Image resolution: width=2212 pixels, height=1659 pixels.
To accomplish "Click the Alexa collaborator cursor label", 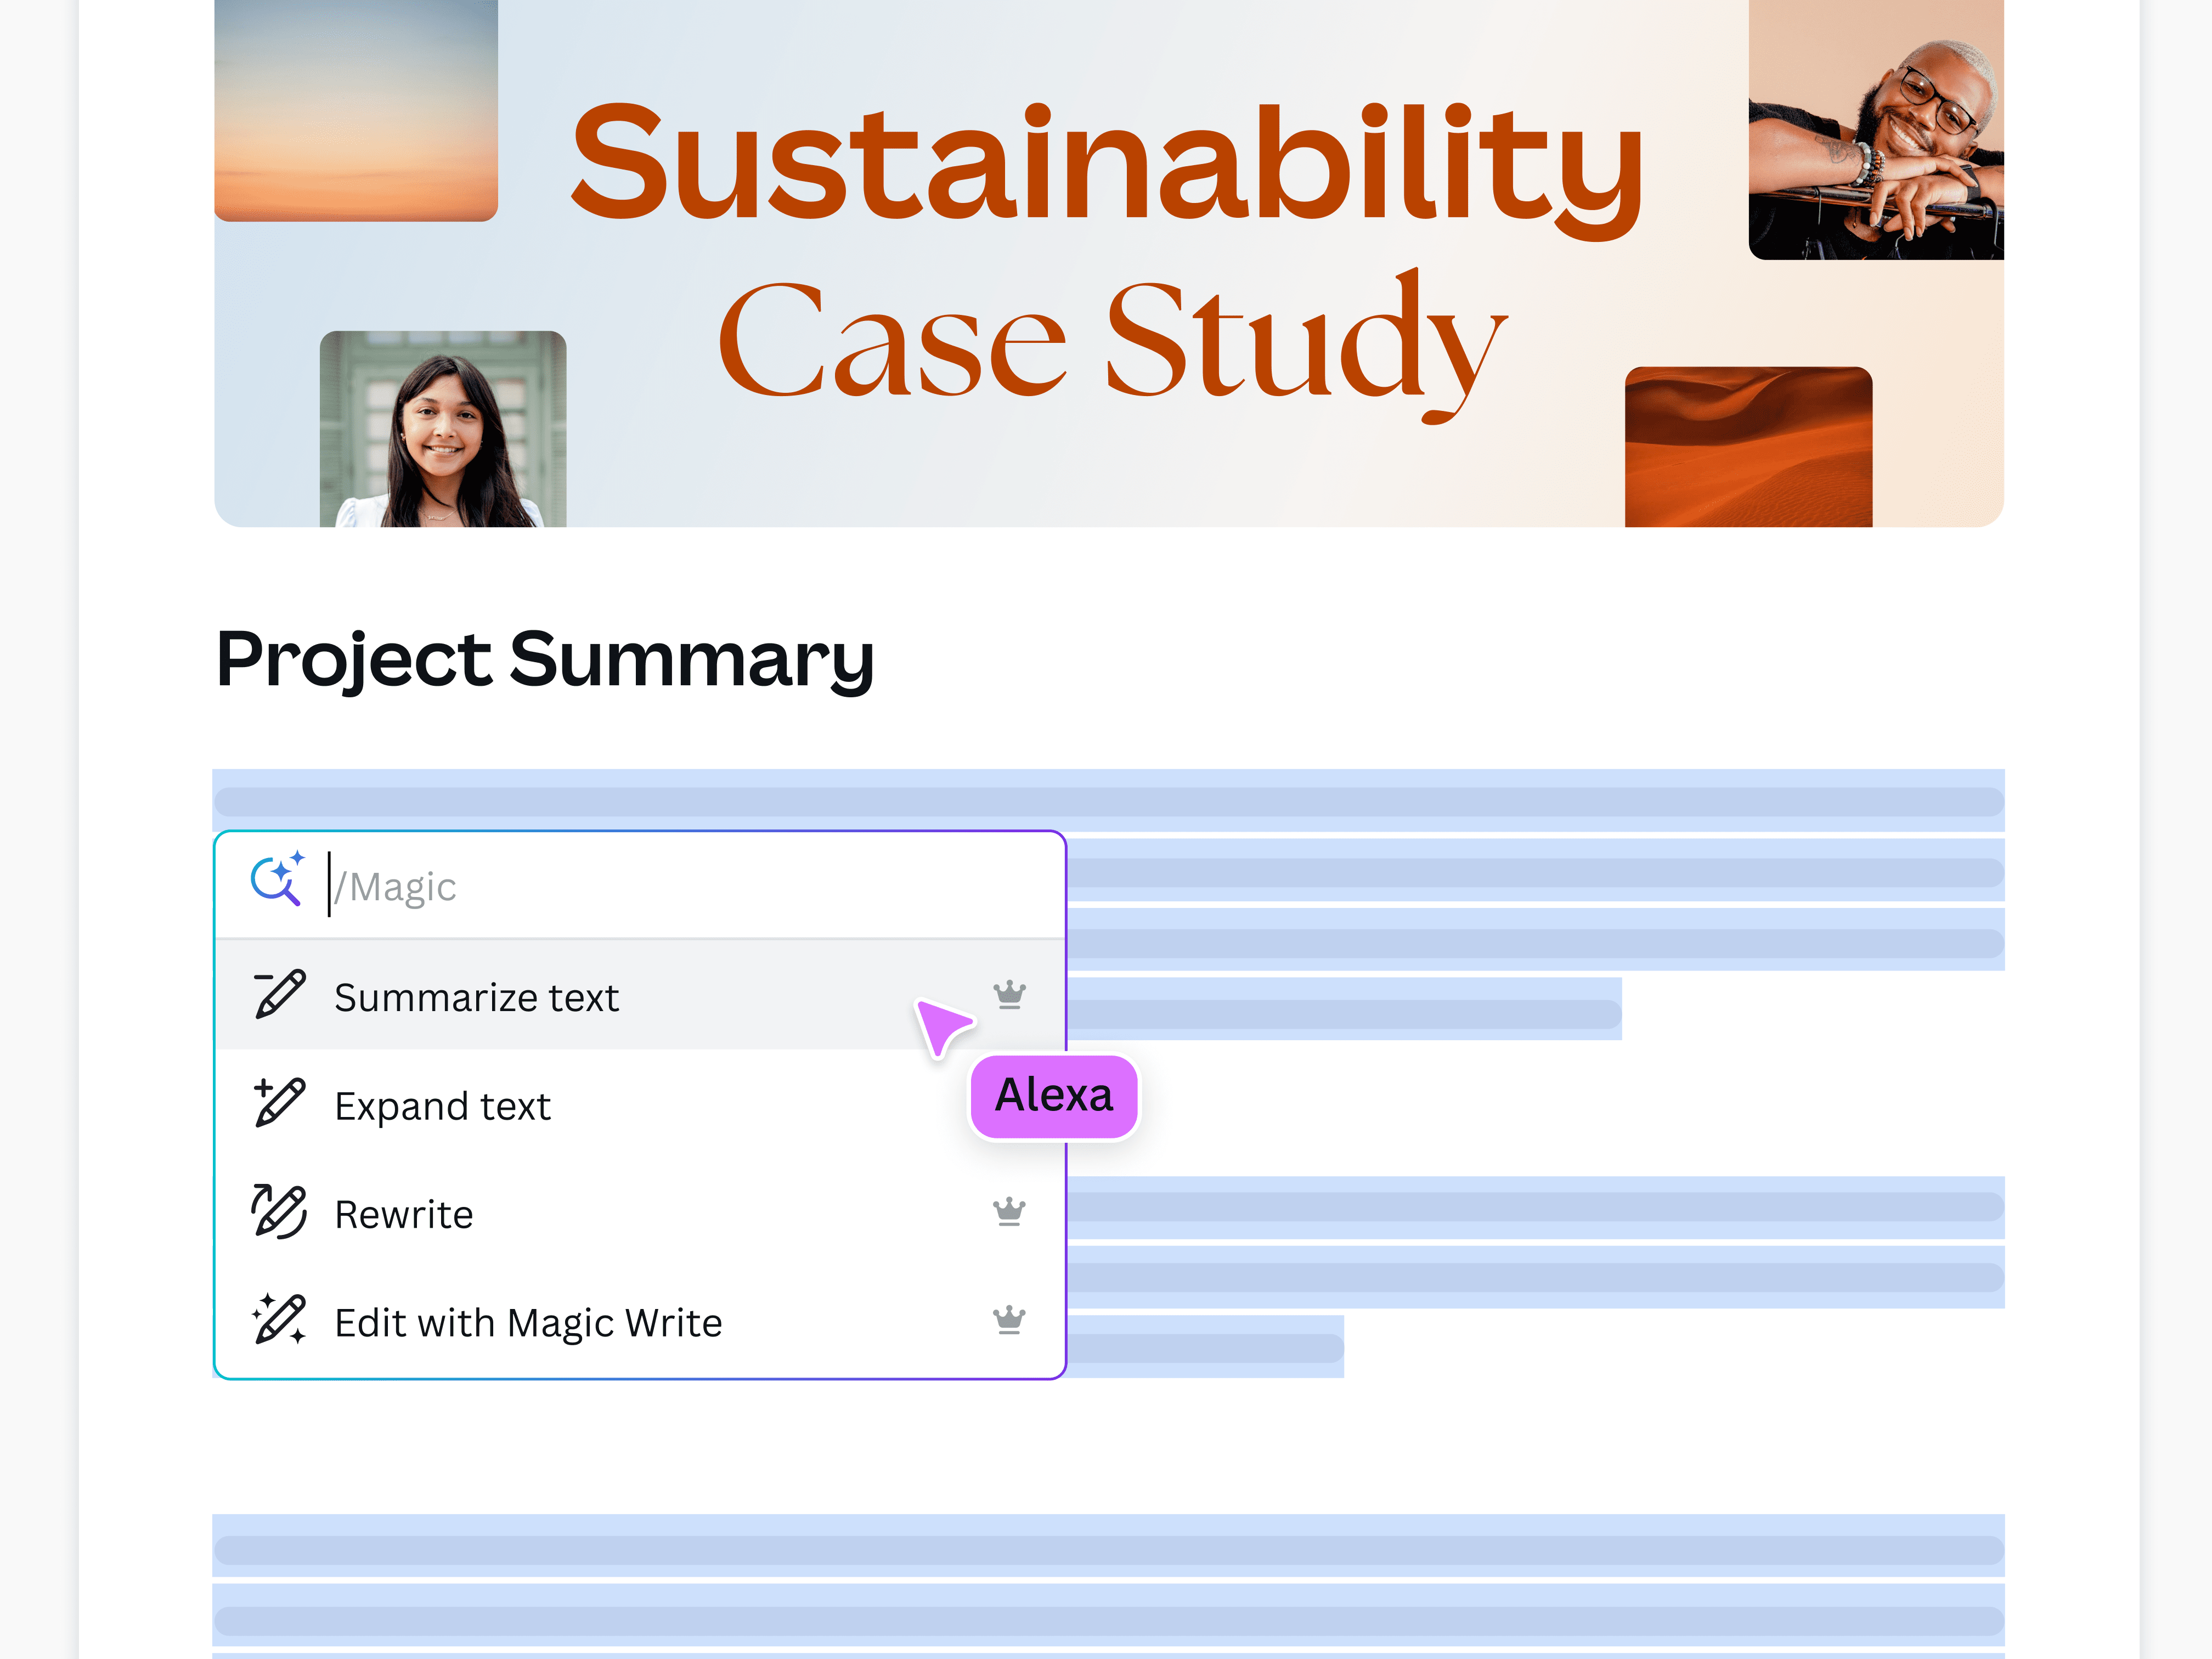I will pyautogui.click(x=1054, y=1096).
